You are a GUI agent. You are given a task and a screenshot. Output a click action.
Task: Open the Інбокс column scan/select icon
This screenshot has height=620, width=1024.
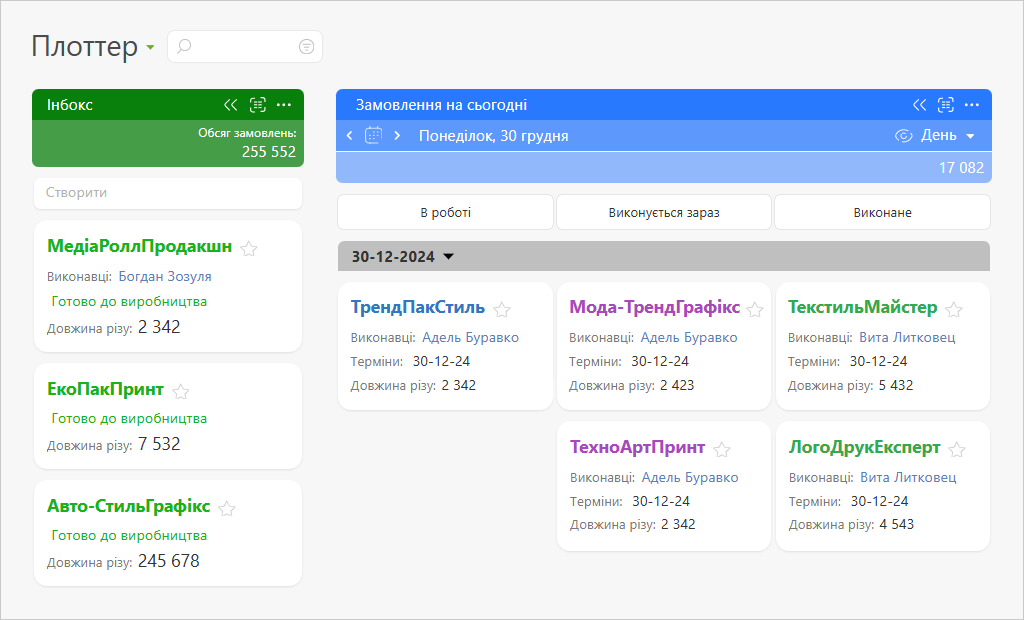click(x=258, y=105)
